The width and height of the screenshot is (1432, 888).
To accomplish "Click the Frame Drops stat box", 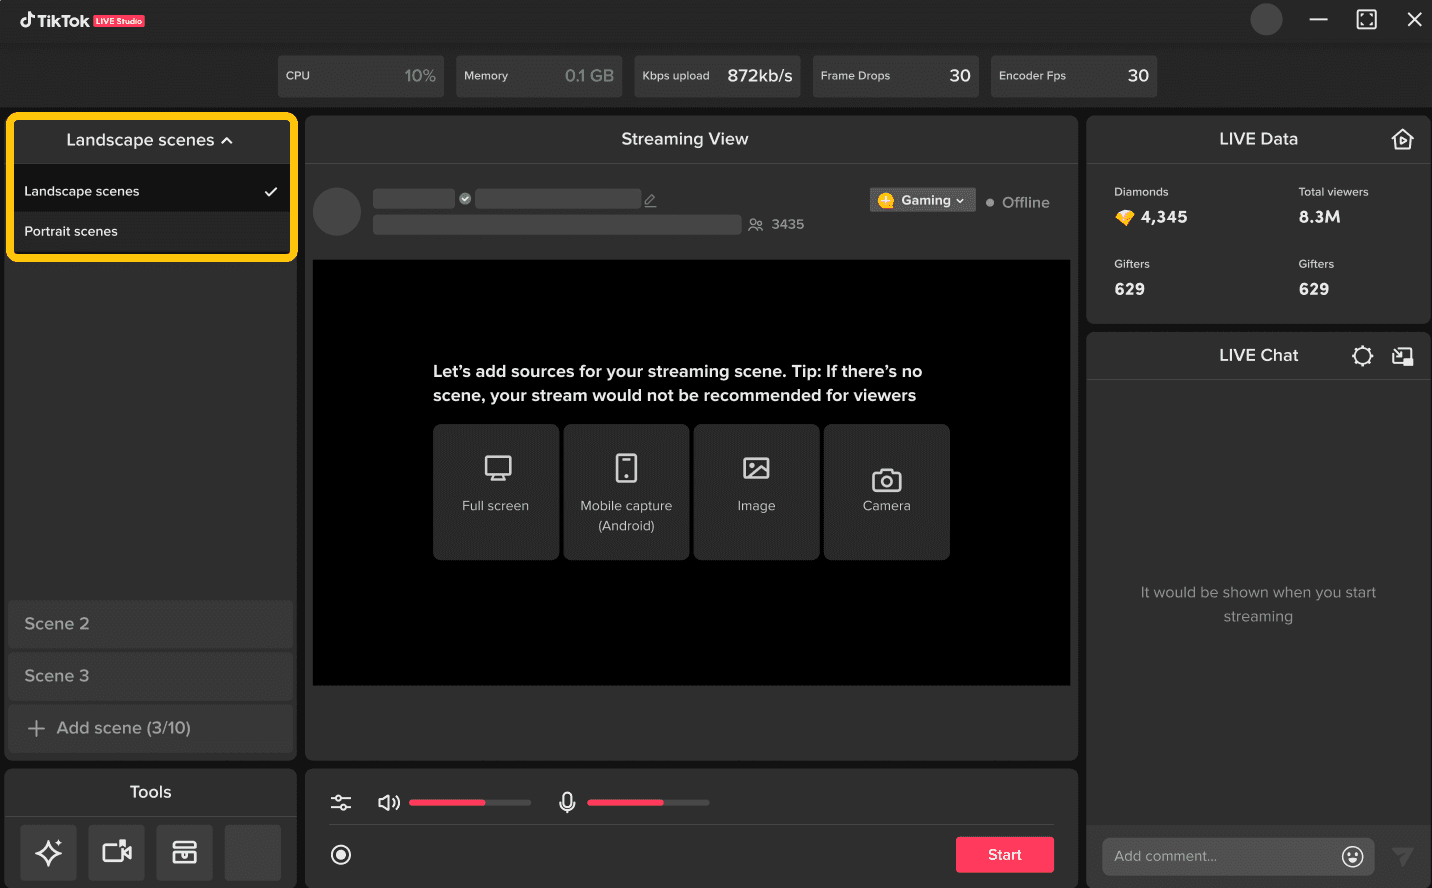I will point(896,76).
